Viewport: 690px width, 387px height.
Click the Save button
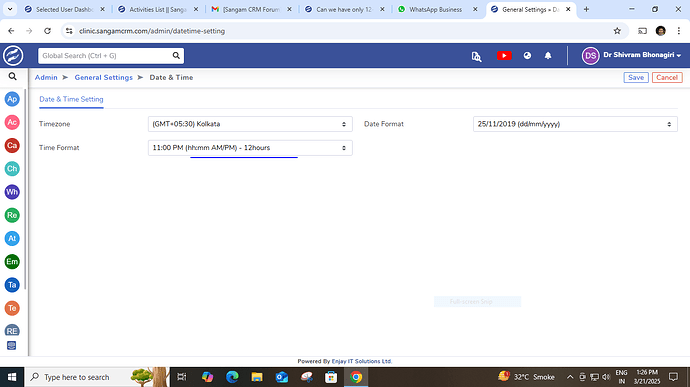pos(636,77)
